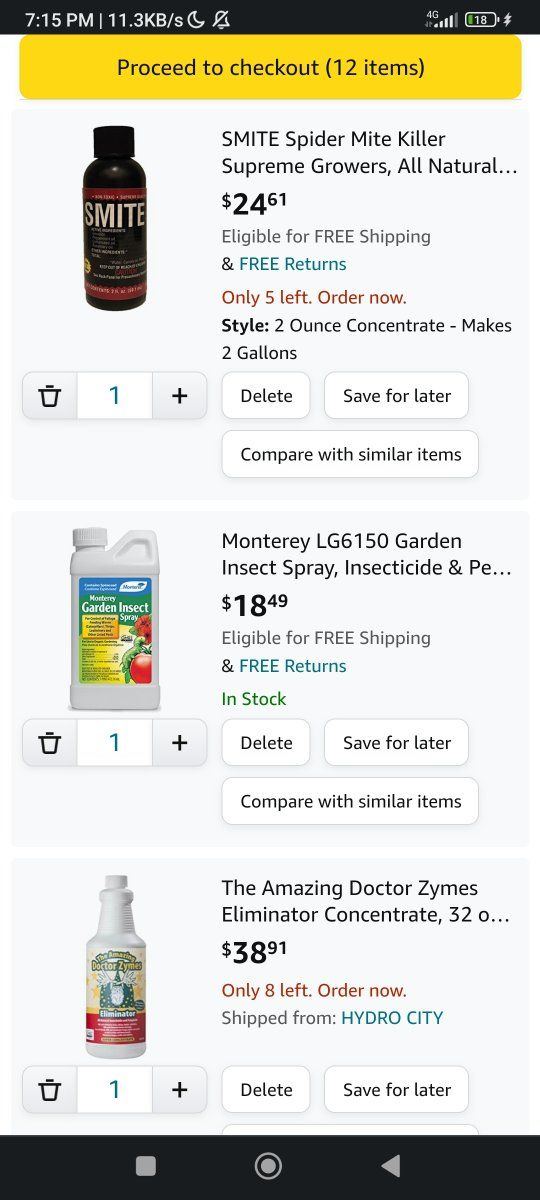Compare Monterey spray with similar items
Image resolution: width=540 pixels, height=1200 pixels.
coord(351,801)
